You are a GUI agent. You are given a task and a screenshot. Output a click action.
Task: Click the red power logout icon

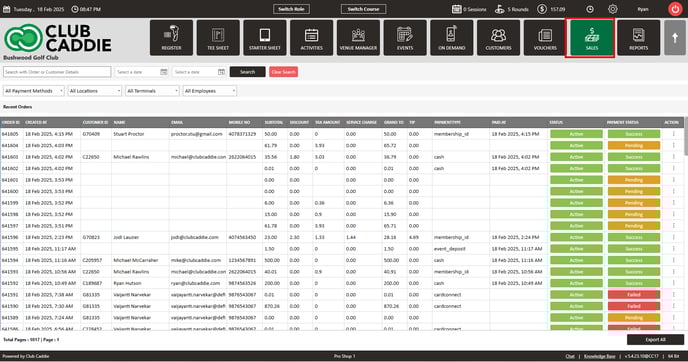coord(675,9)
